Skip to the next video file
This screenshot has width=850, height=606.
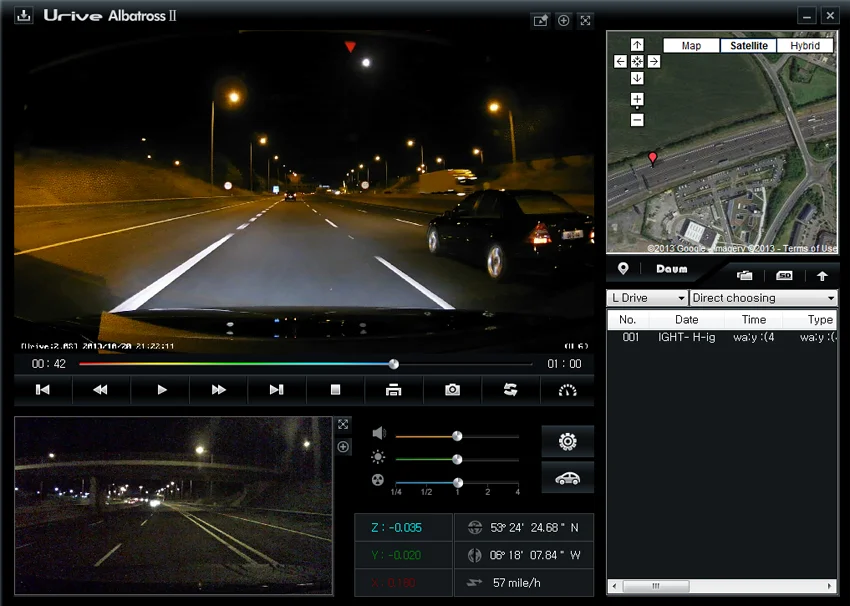click(x=276, y=390)
